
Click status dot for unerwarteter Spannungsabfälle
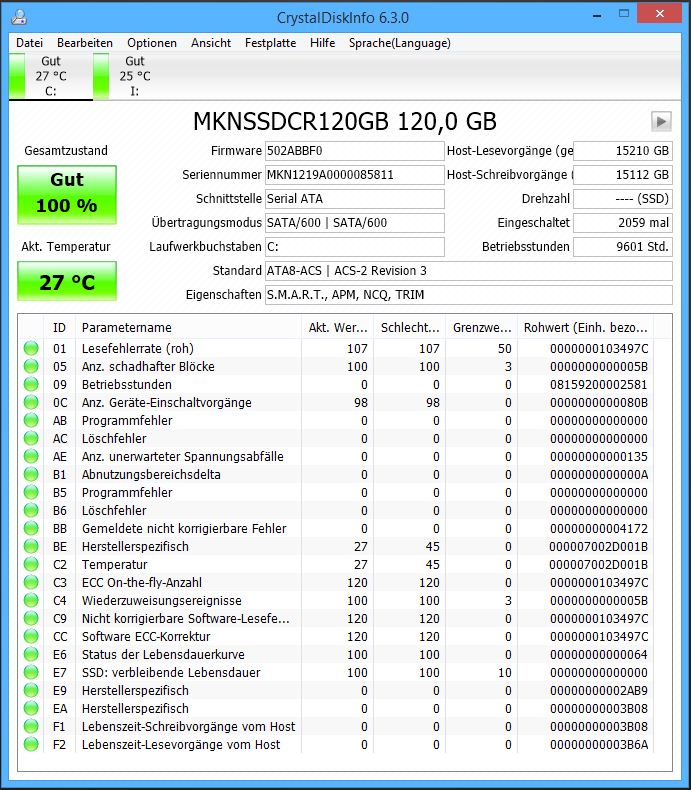tap(31, 456)
